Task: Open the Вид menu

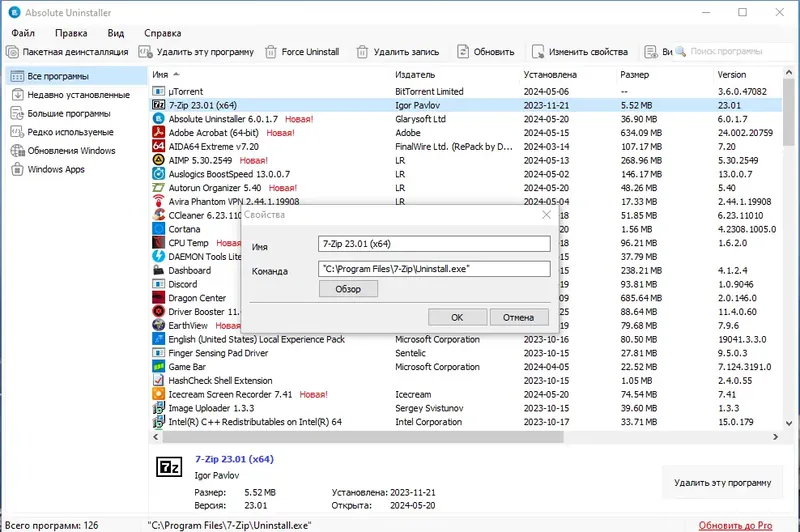Action: (116, 33)
